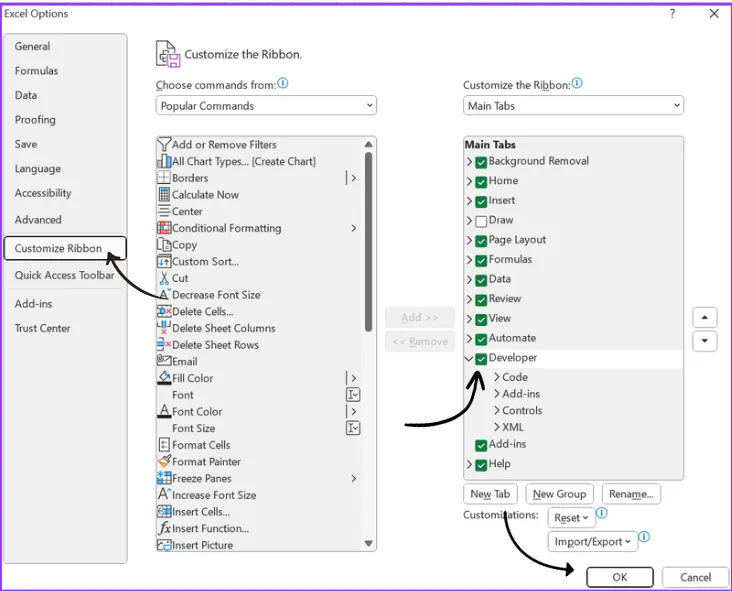Uncheck the Page Layout tab checkbox
Image resolution: width=732 pixels, height=591 pixels.
[481, 241]
